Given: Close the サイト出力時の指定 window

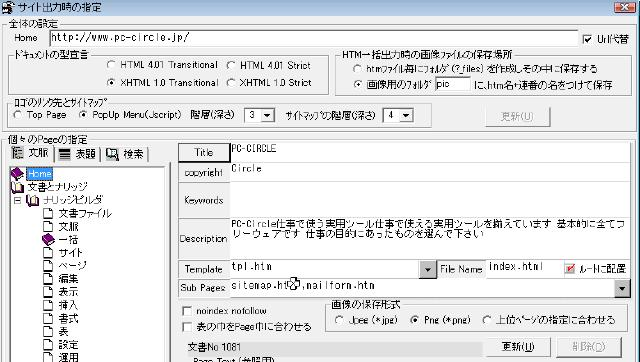Looking at the screenshot, I should click(x=624, y=7).
